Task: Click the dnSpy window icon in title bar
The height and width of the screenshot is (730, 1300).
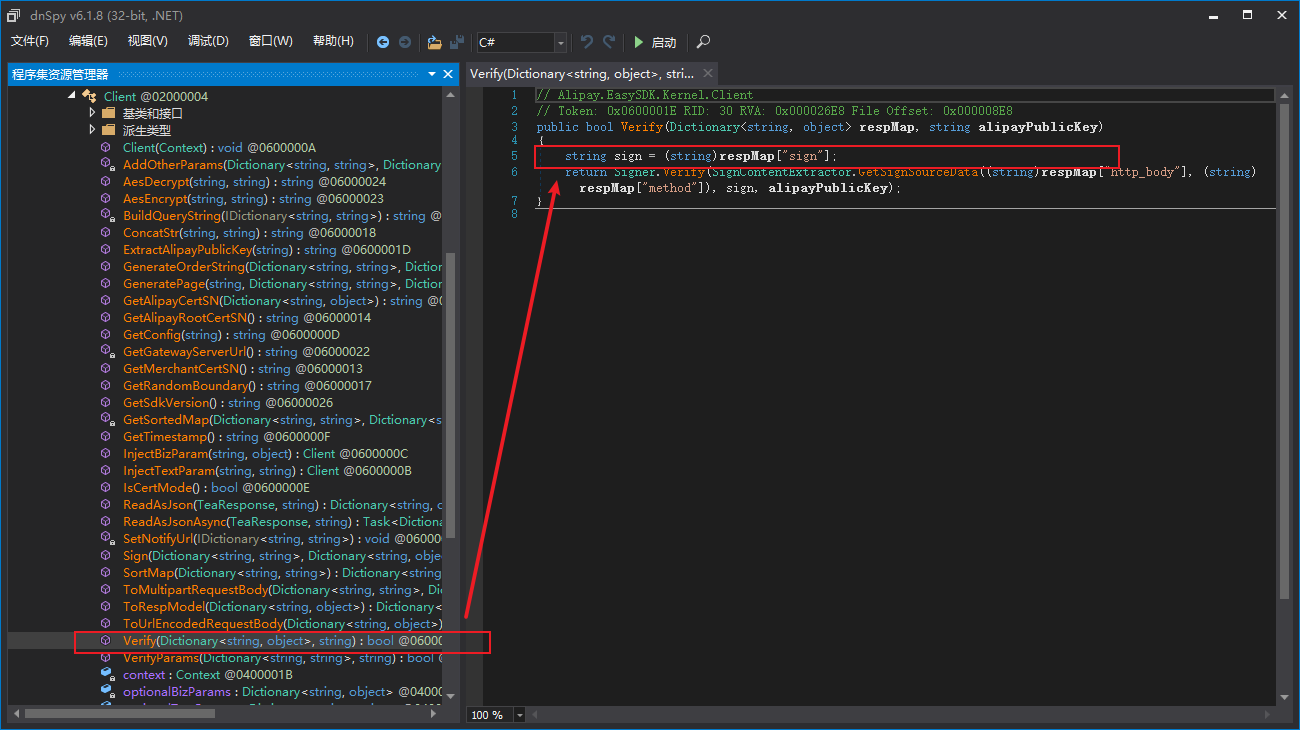Action: point(14,15)
